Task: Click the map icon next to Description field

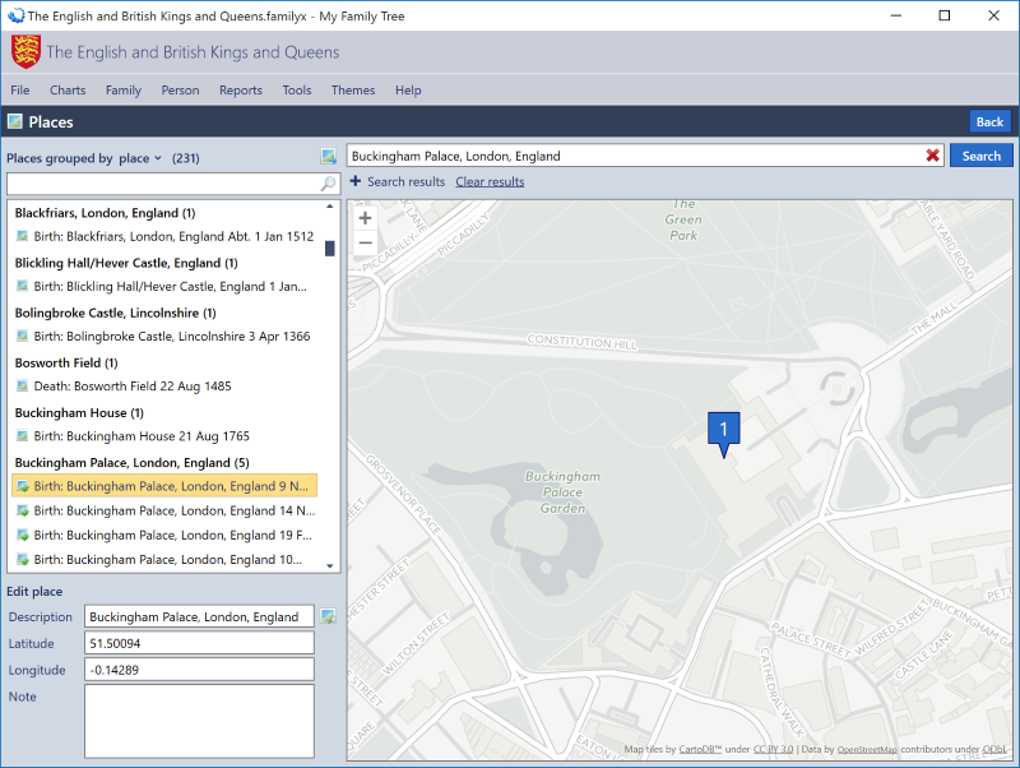Action: click(329, 616)
